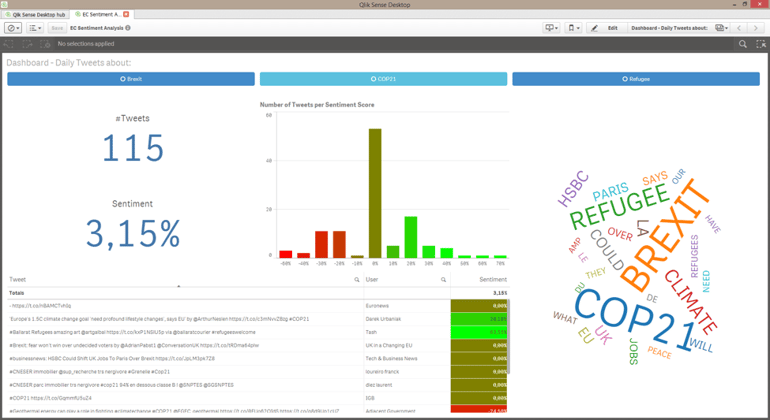Click the green 20% sentiment bar
The width and height of the screenshot is (770, 420).
click(x=411, y=237)
